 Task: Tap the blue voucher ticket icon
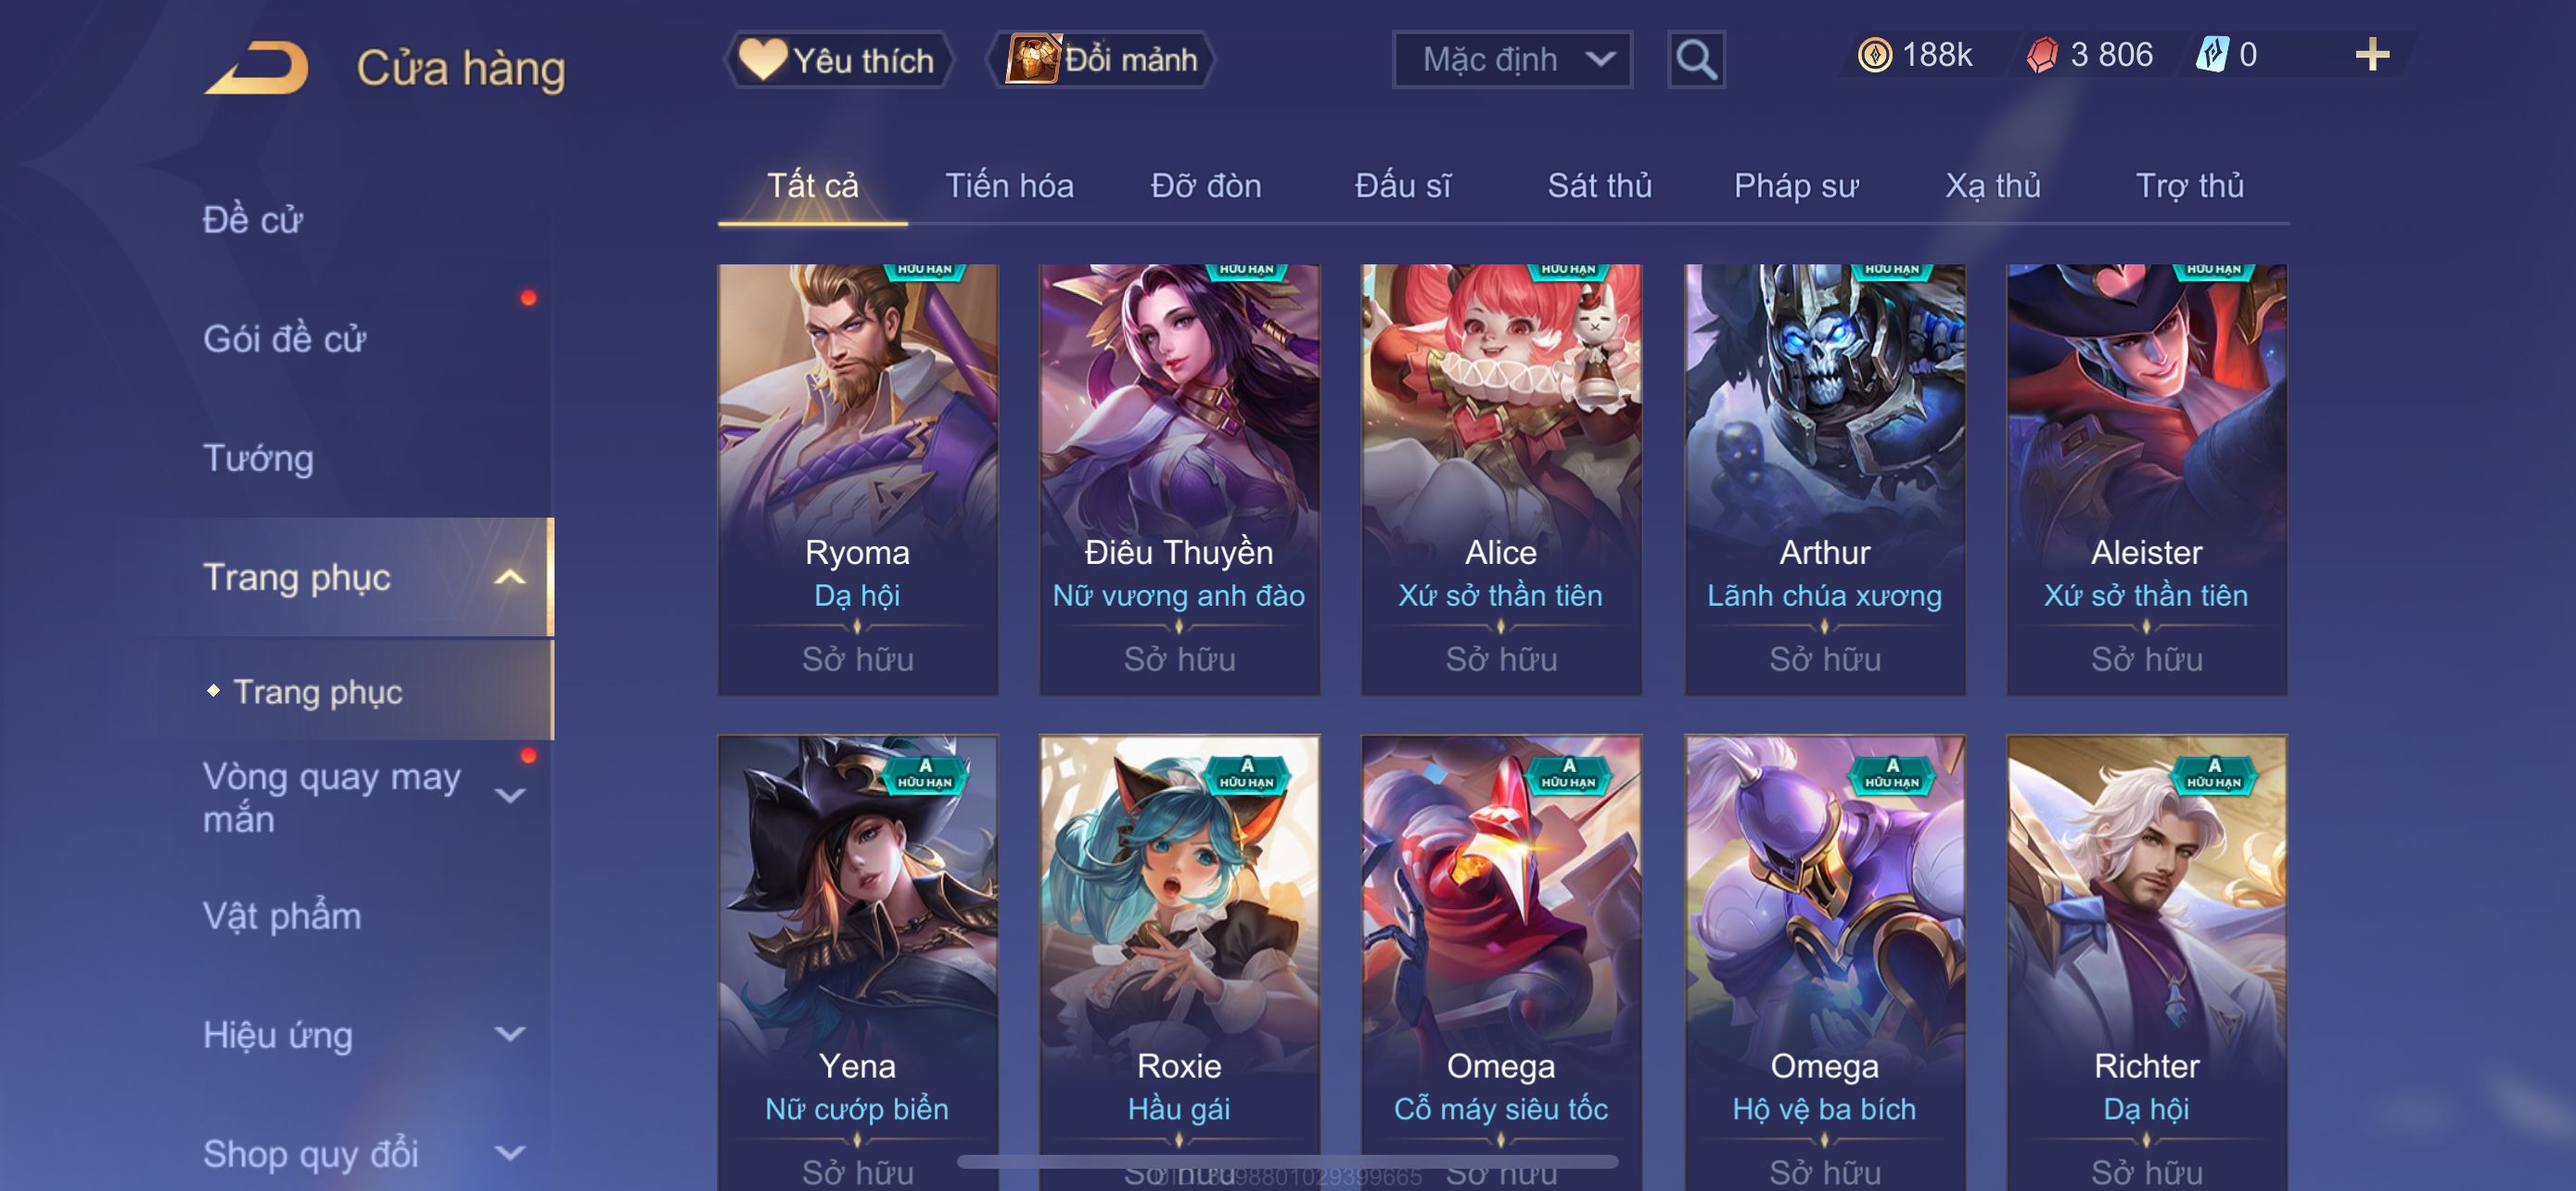point(2212,54)
